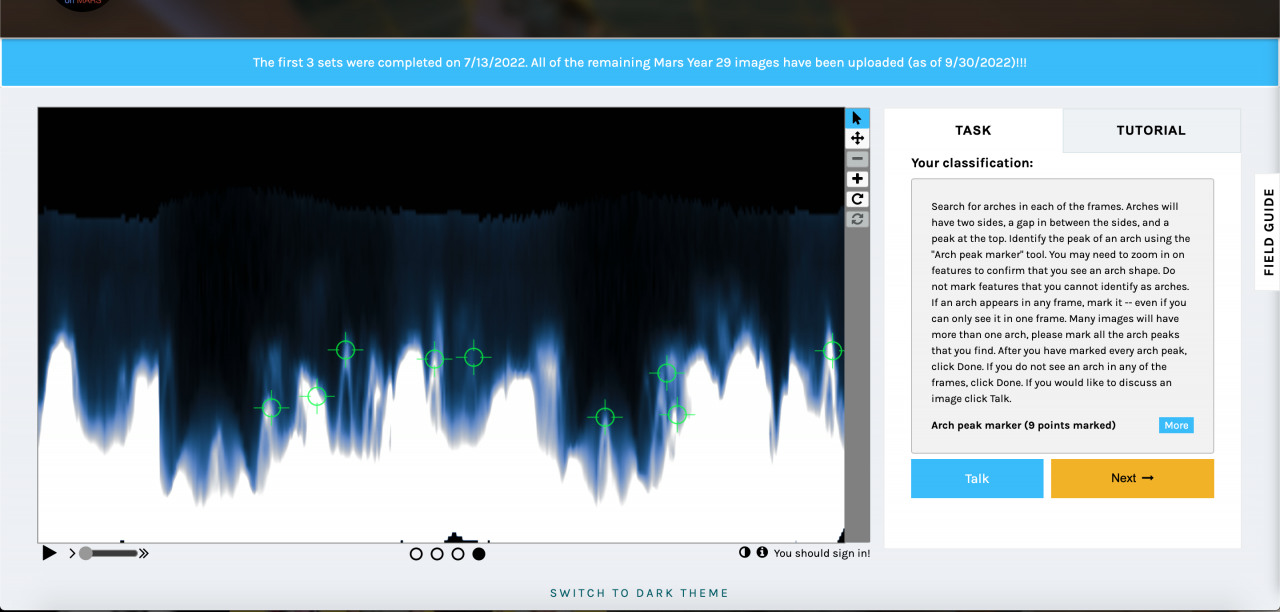The height and width of the screenshot is (612, 1280).
Task: Click the "You should sign in!" notice
Action: [x=822, y=553]
